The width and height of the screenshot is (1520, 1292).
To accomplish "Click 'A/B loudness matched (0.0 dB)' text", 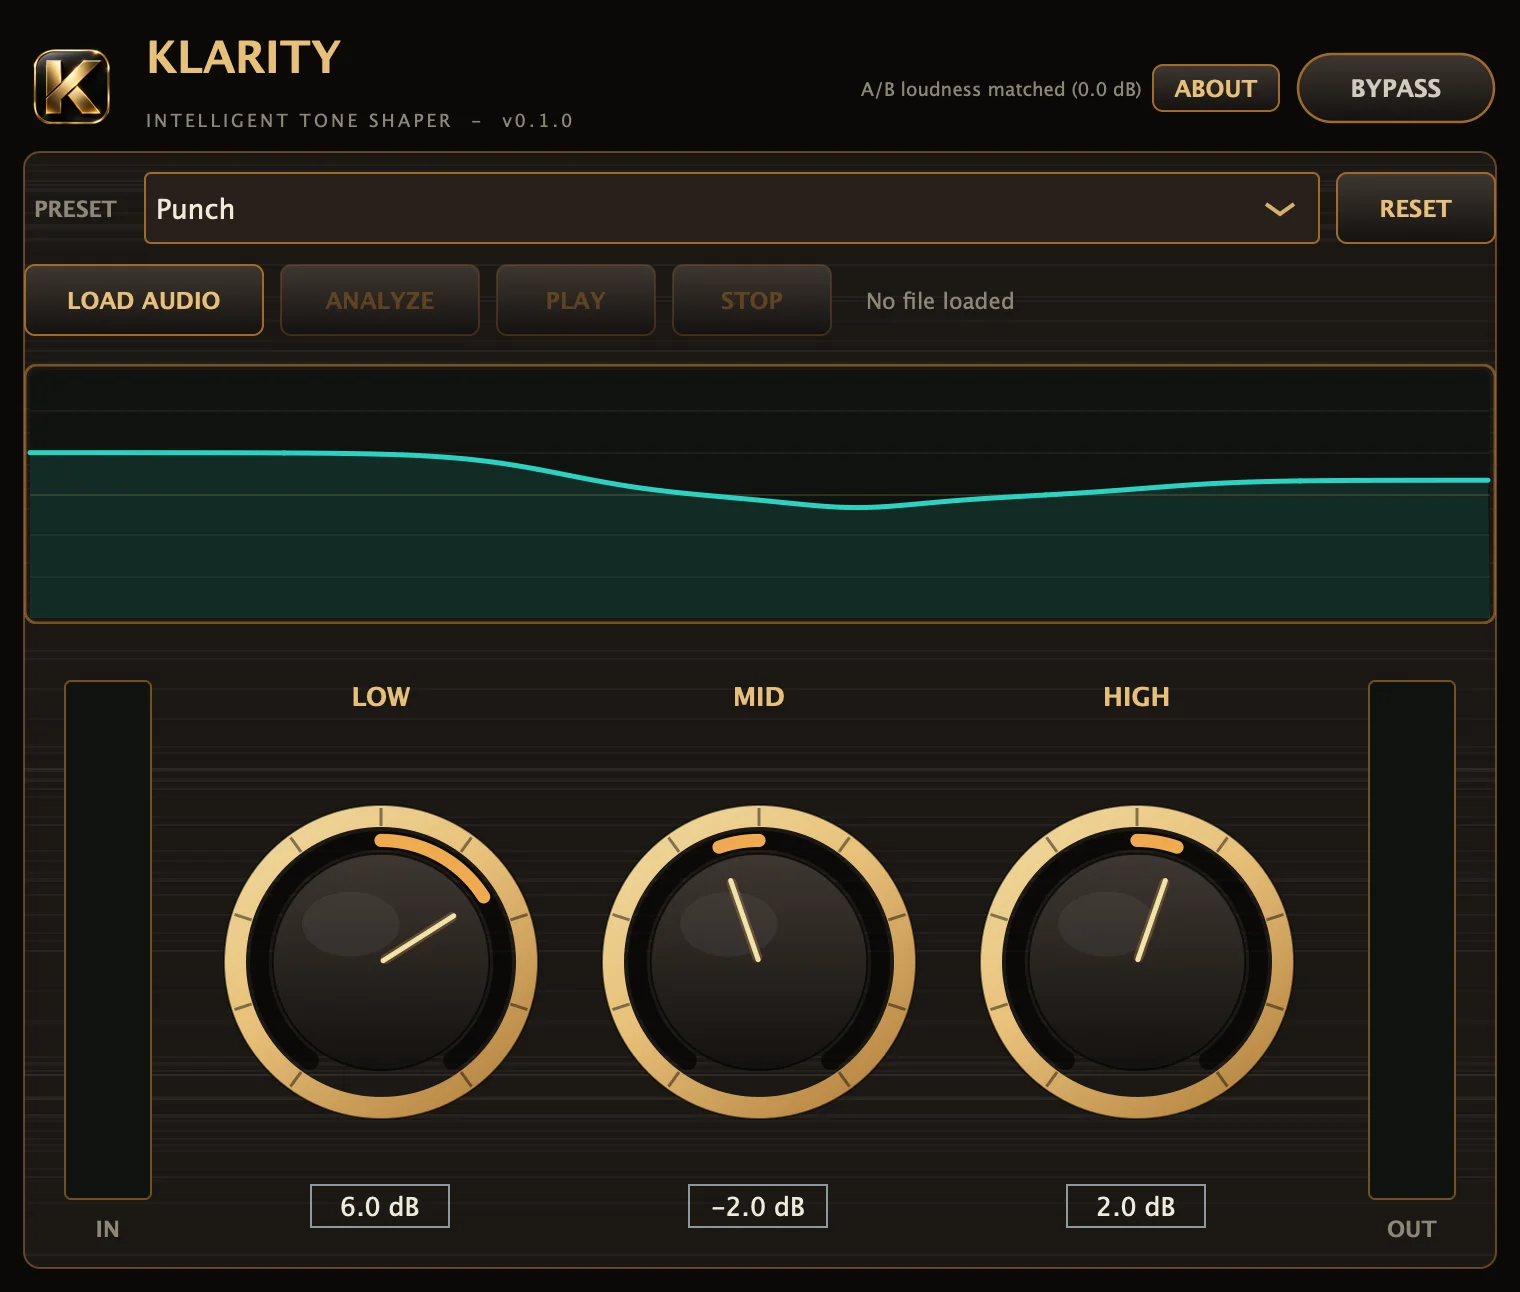I will click(1001, 89).
